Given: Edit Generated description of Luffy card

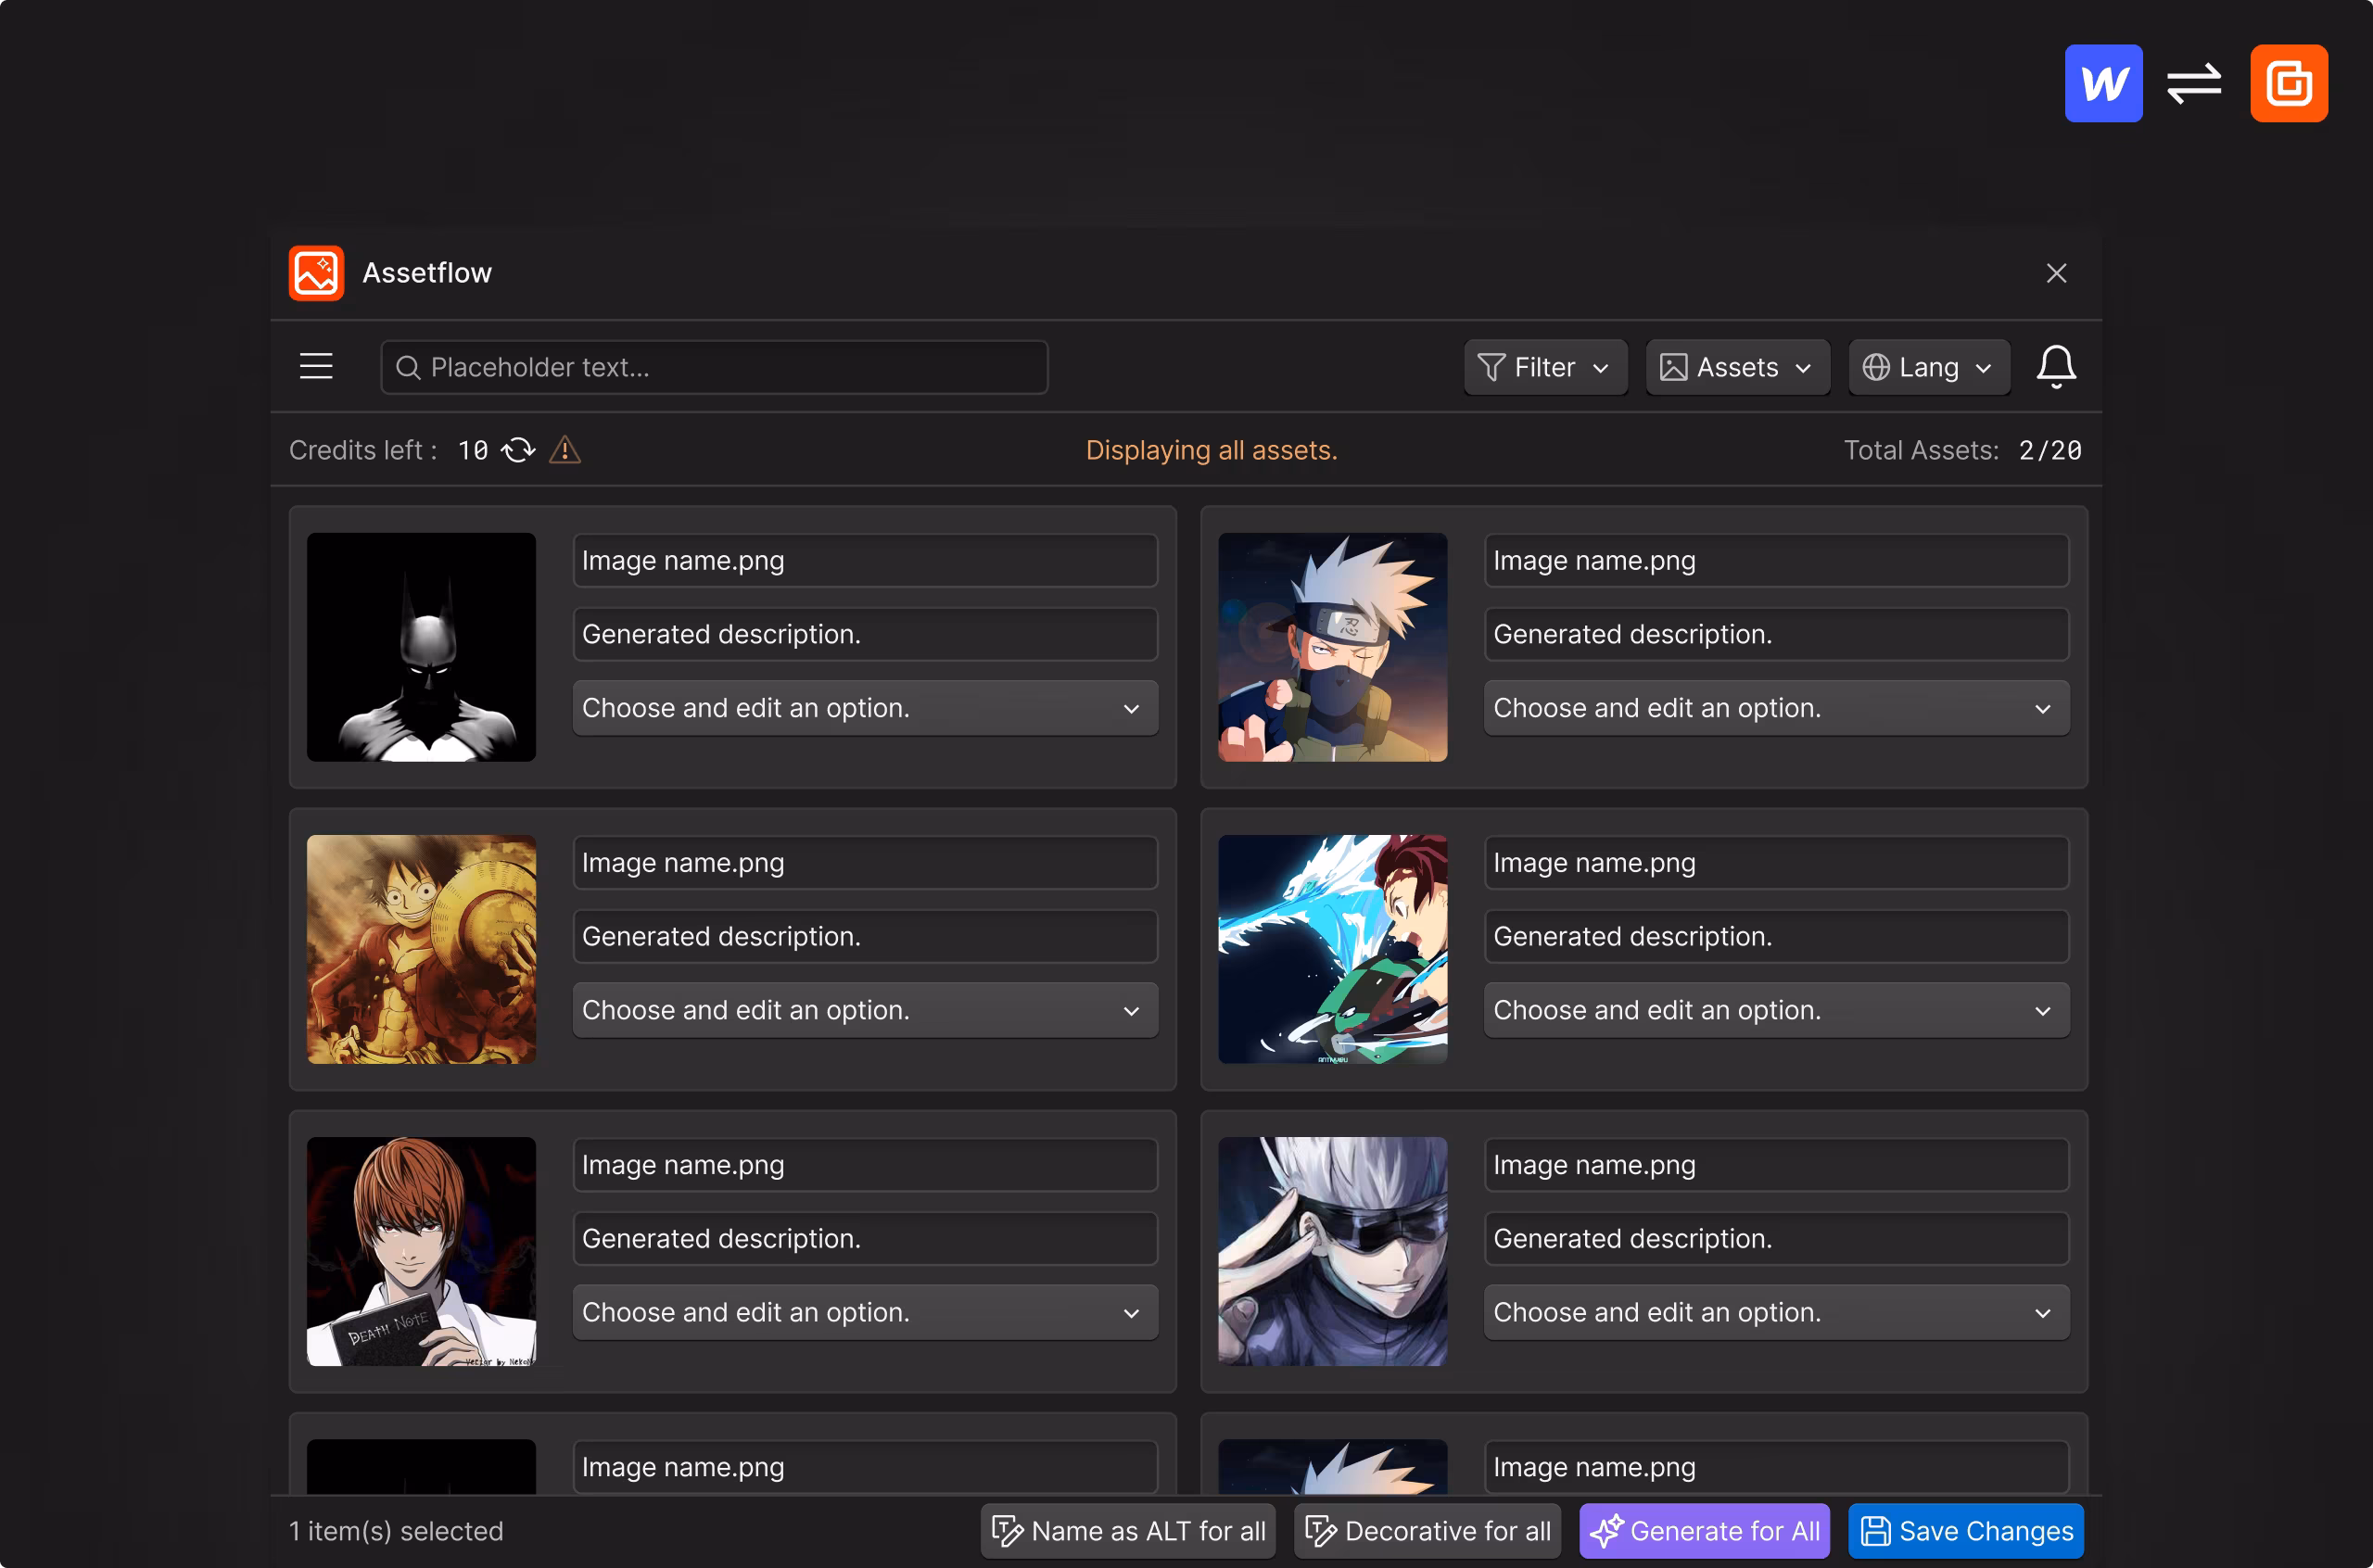Looking at the screenshot, I should pos(865,936).
